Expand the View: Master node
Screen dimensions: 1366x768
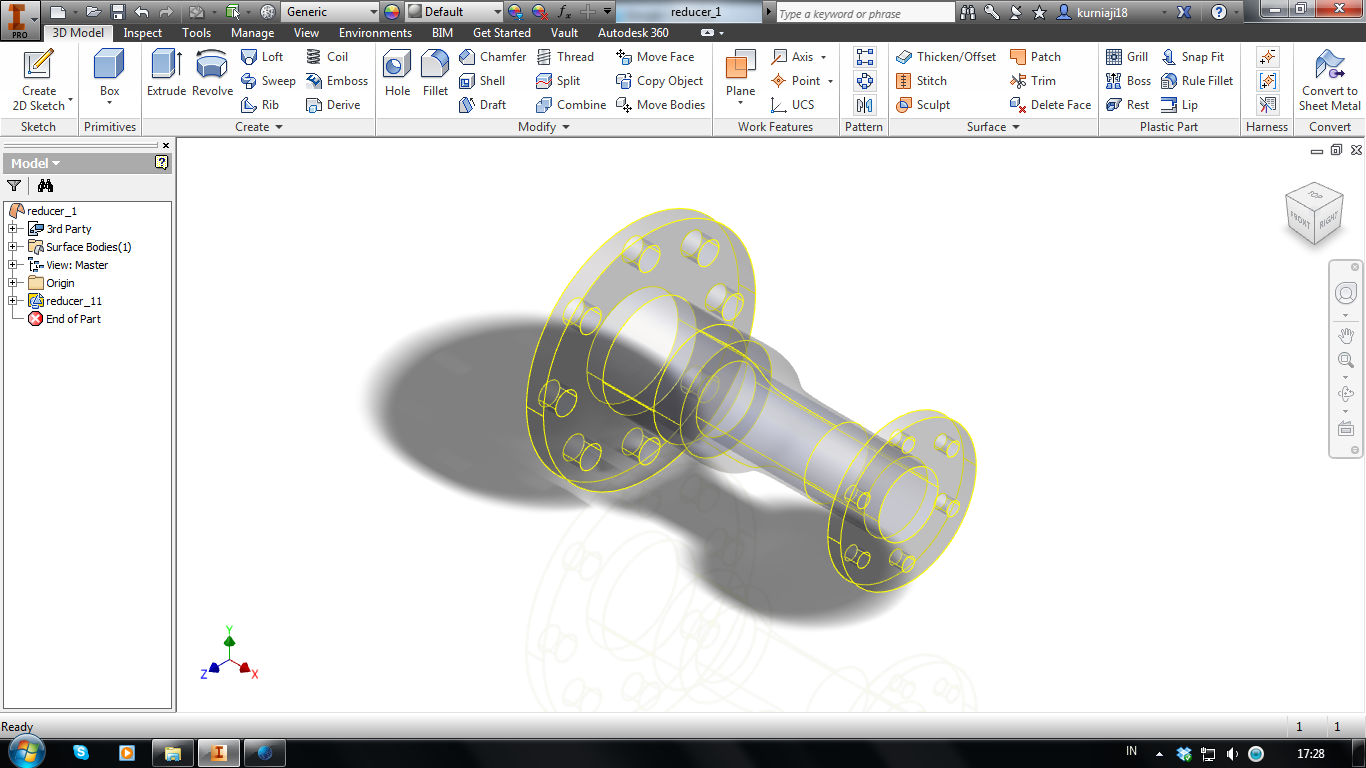click(x=13, y=265)
